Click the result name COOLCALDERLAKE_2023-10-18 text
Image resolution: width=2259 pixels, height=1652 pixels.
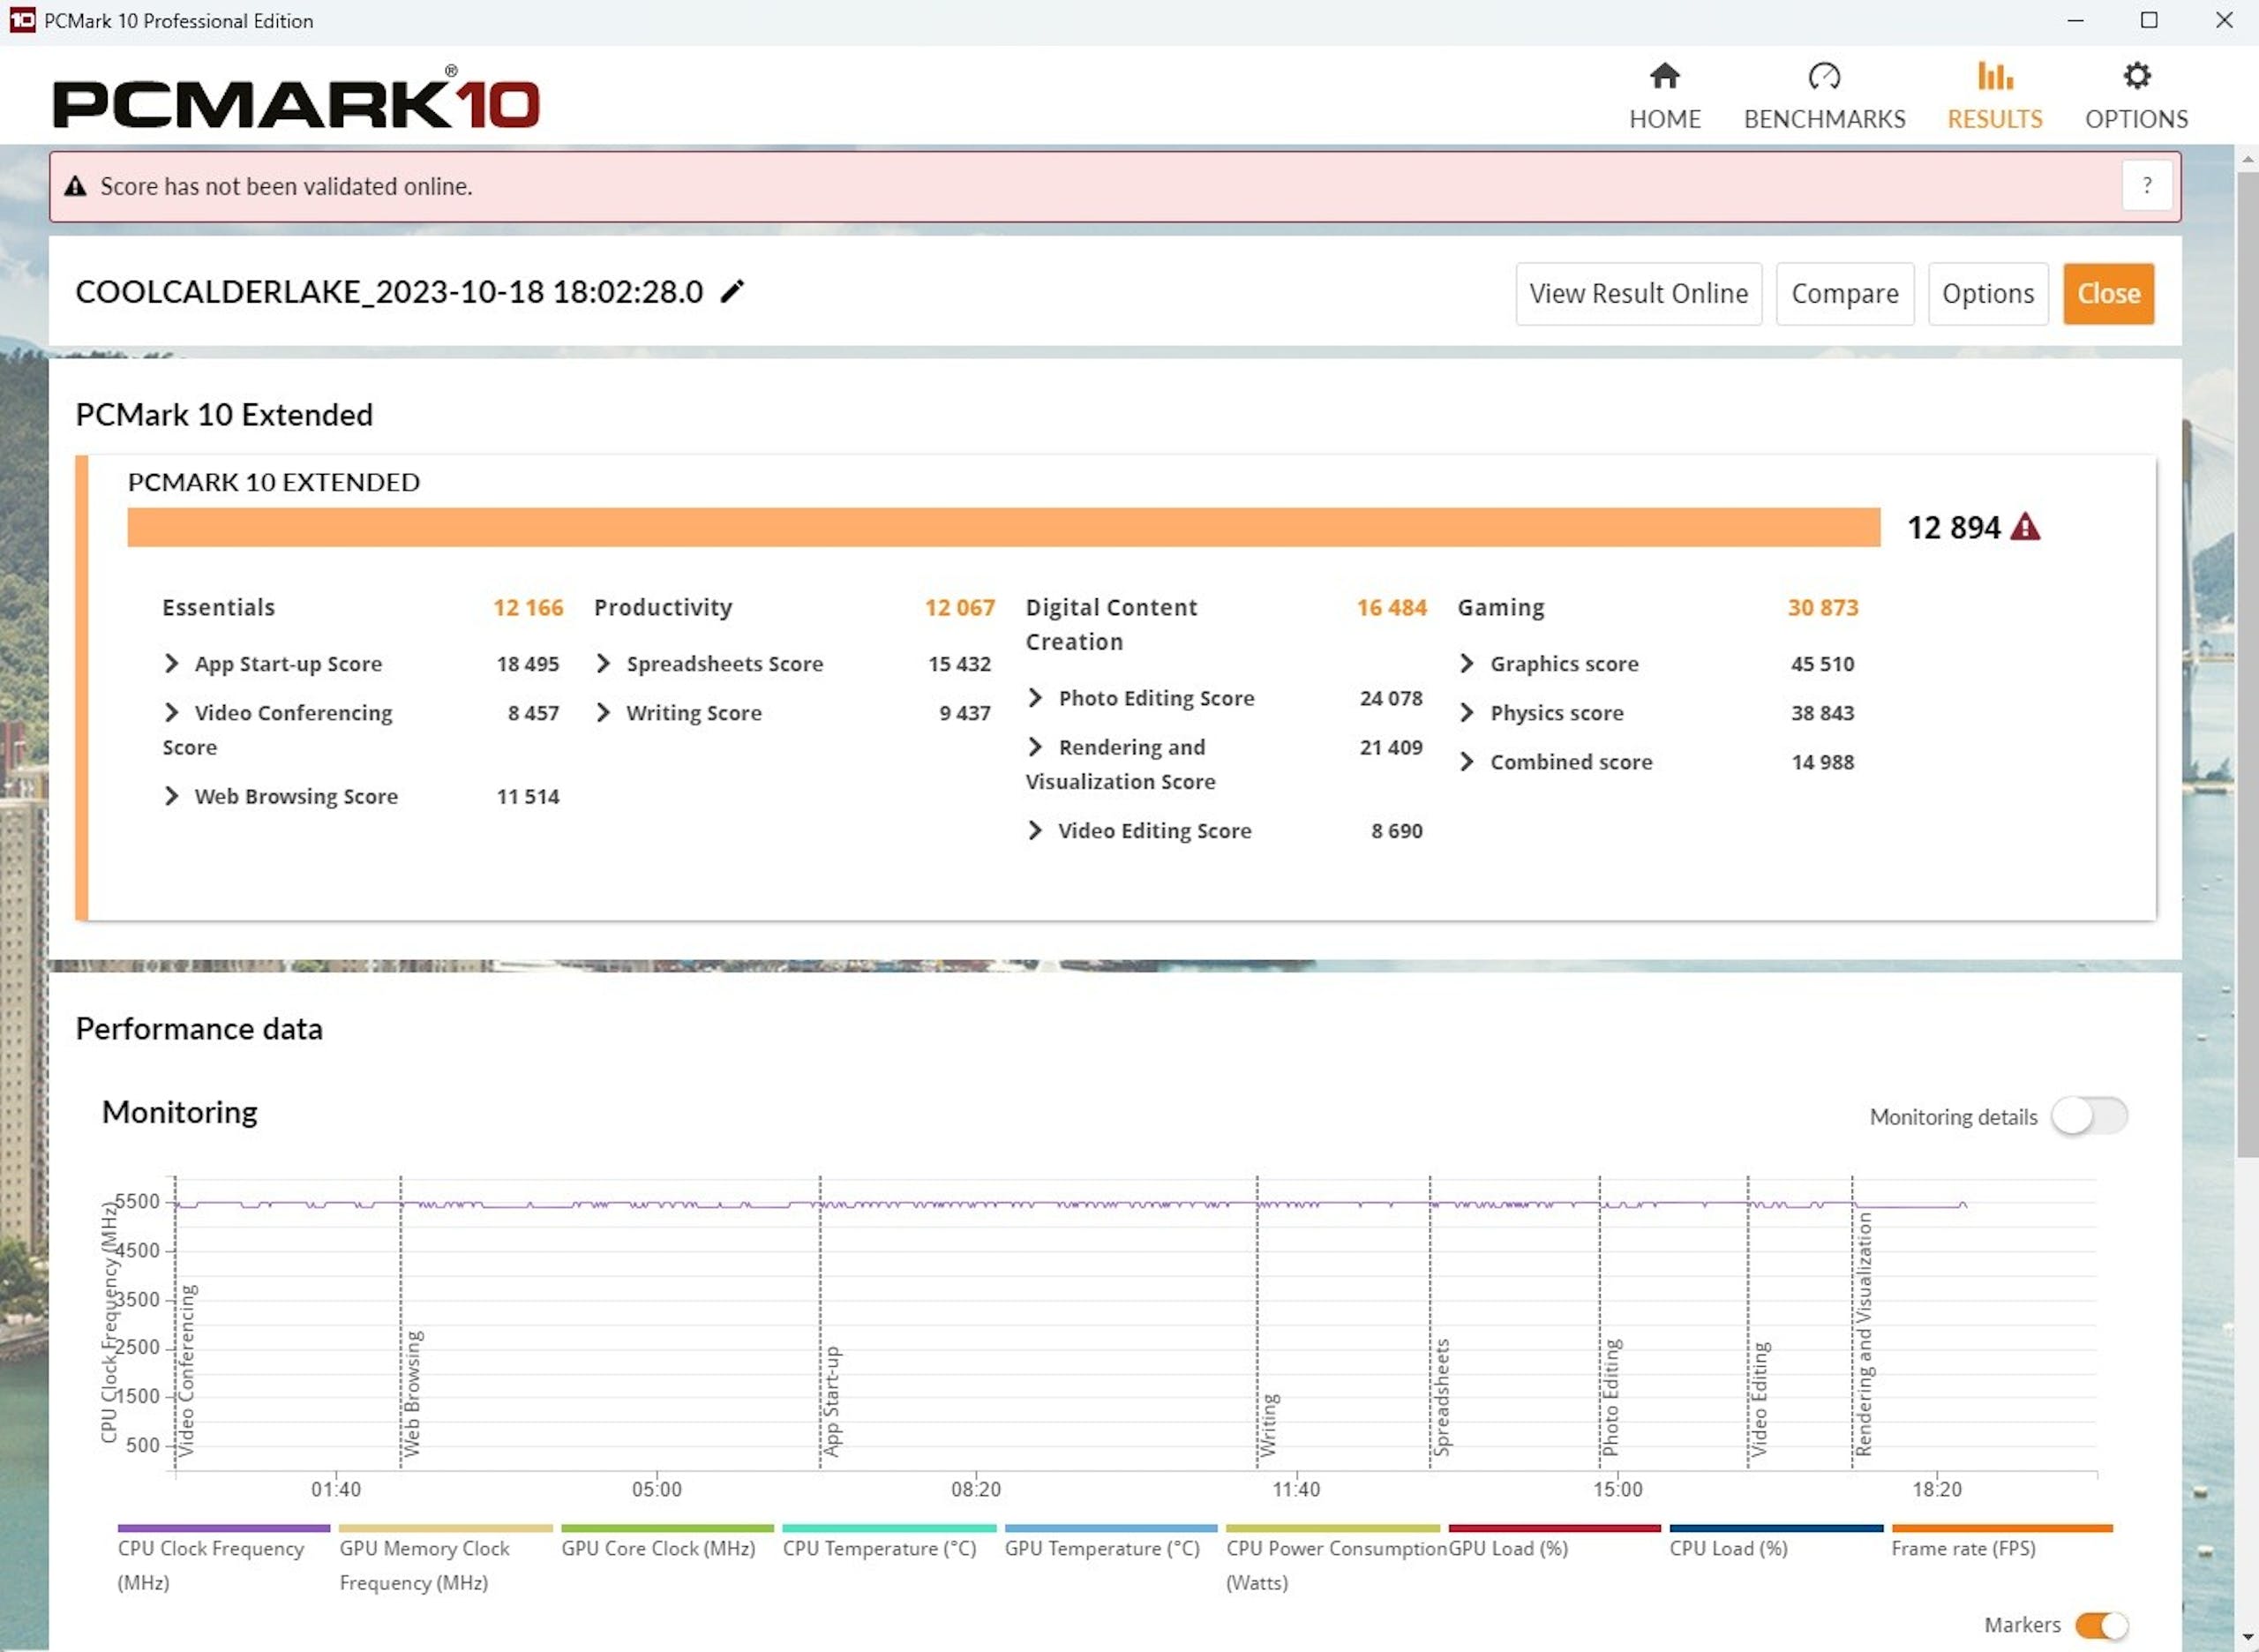point(390,292)
